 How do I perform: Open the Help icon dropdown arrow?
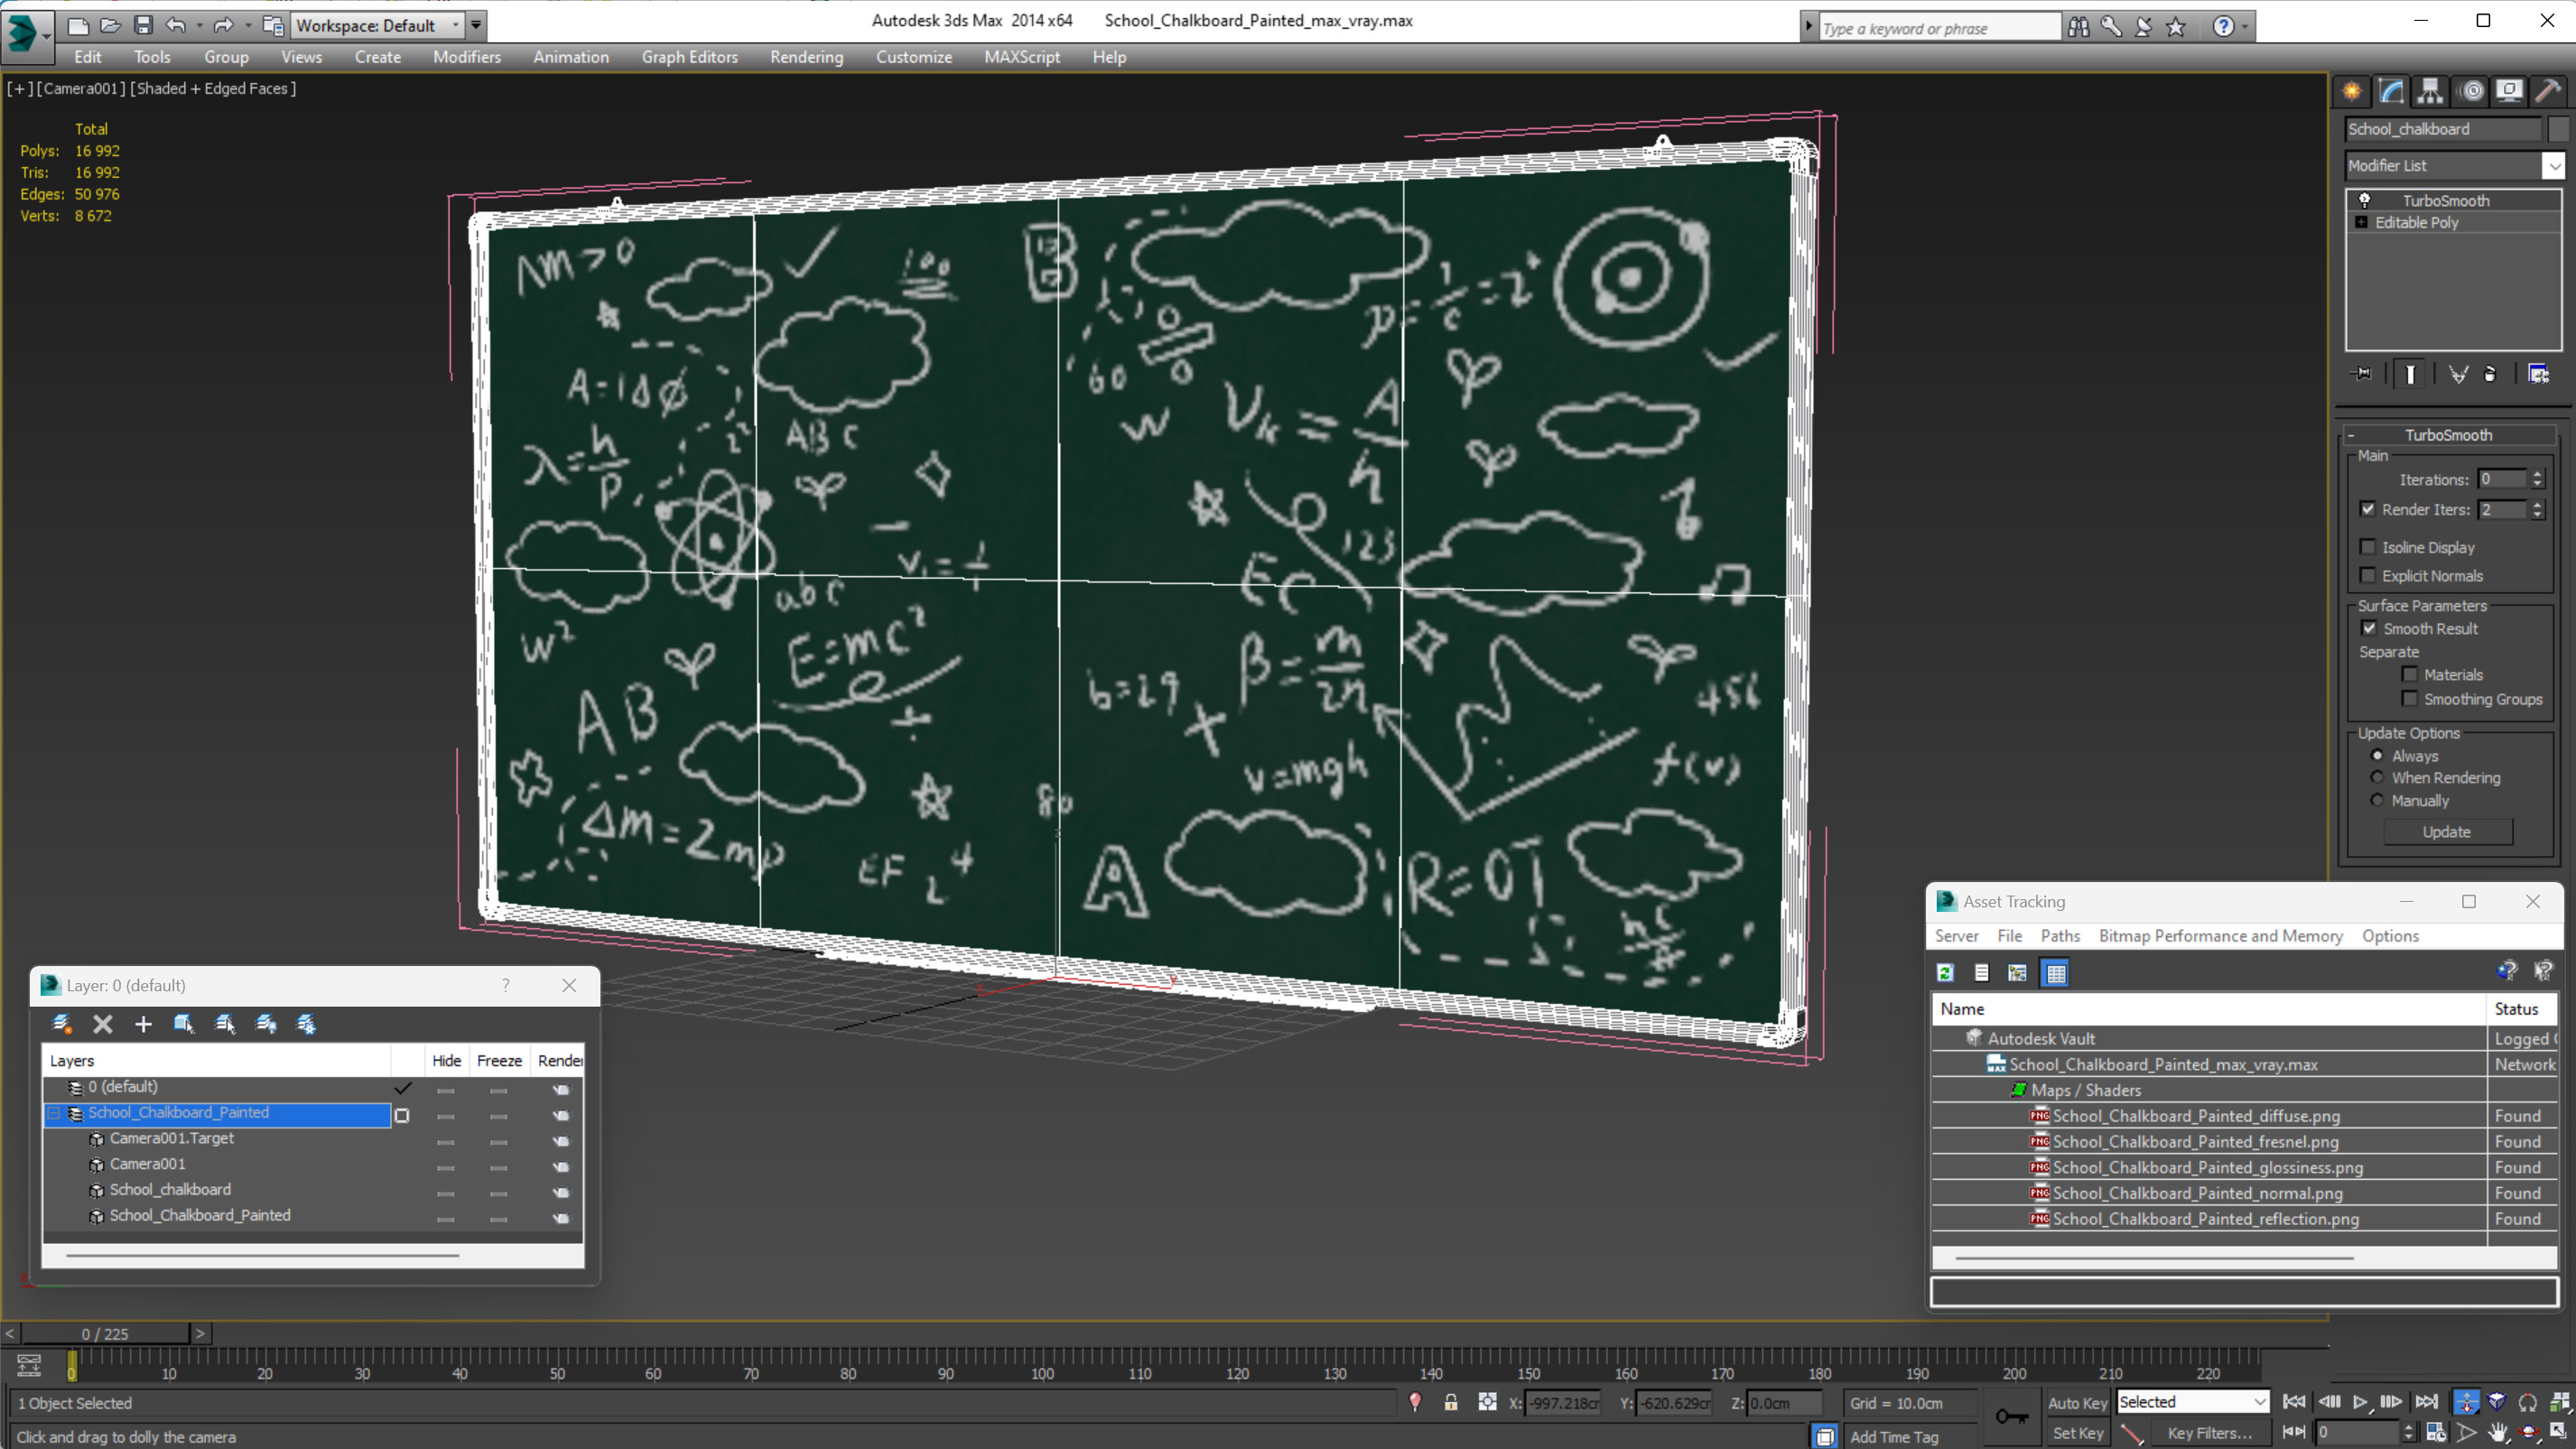[x=2245, y=27]
